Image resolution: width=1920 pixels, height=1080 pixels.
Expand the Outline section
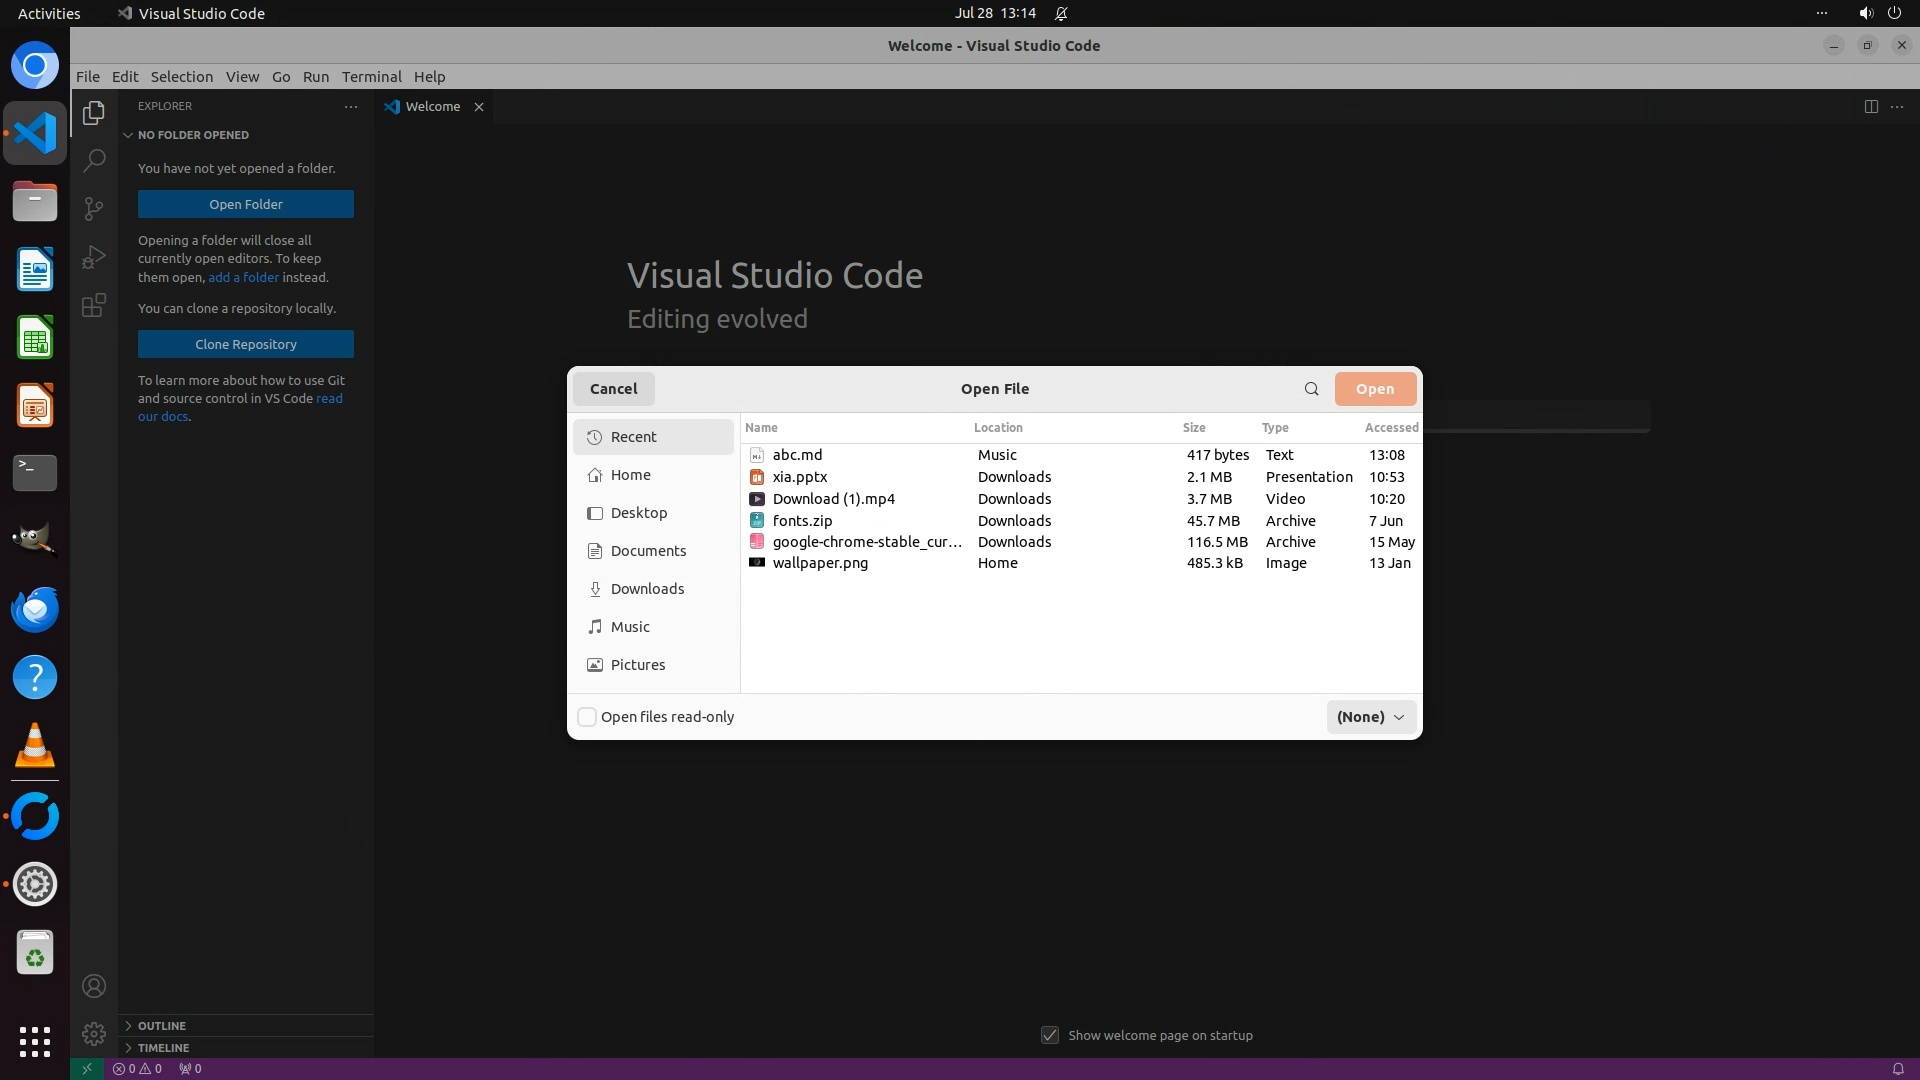162,1025
